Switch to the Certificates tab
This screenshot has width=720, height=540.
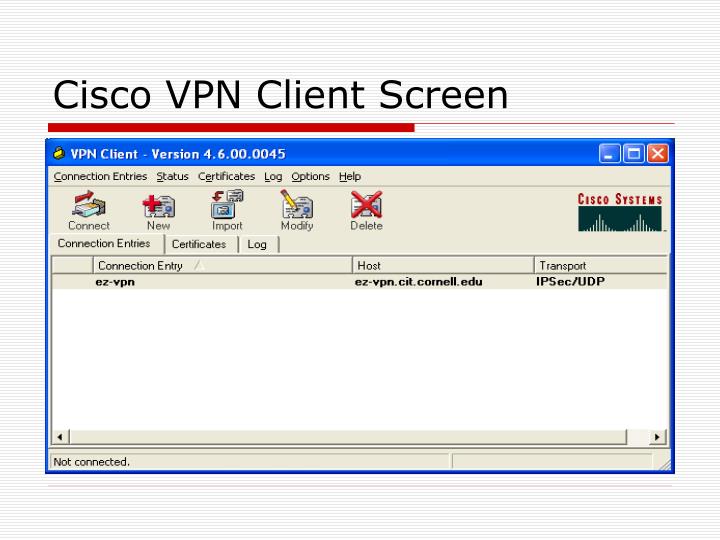tap(199, 244)
